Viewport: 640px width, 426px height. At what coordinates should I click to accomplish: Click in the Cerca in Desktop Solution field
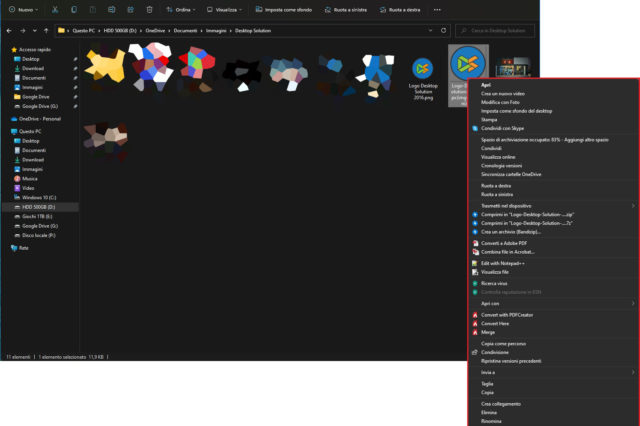click(495, 31)
